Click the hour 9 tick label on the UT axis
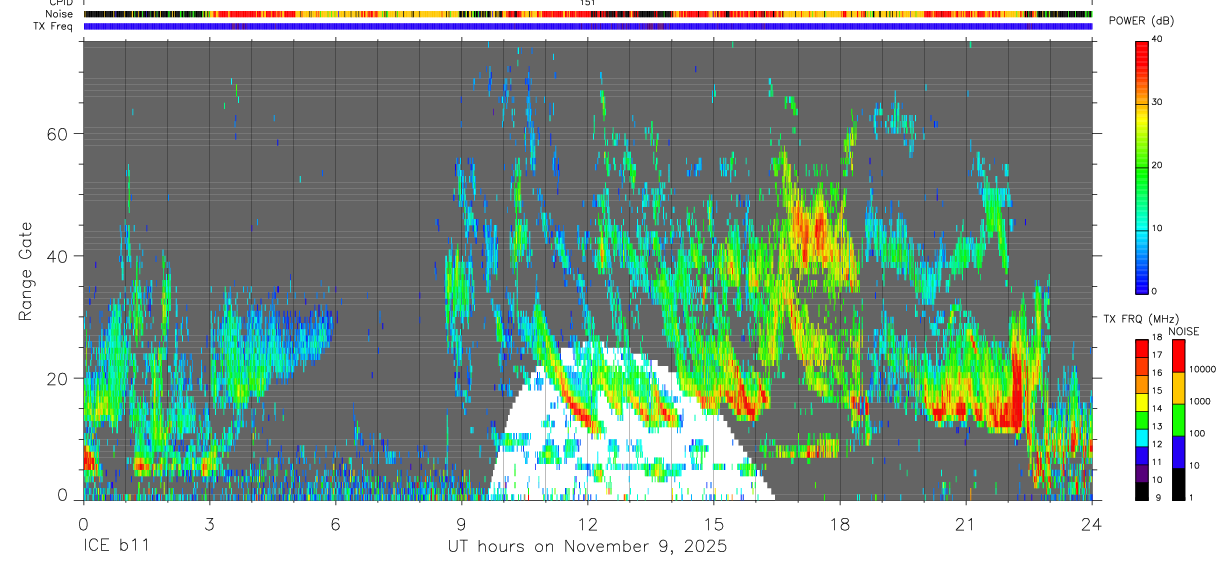Image resolution: width=1228 pixels, height=567 pixels. tap(461, 525)
